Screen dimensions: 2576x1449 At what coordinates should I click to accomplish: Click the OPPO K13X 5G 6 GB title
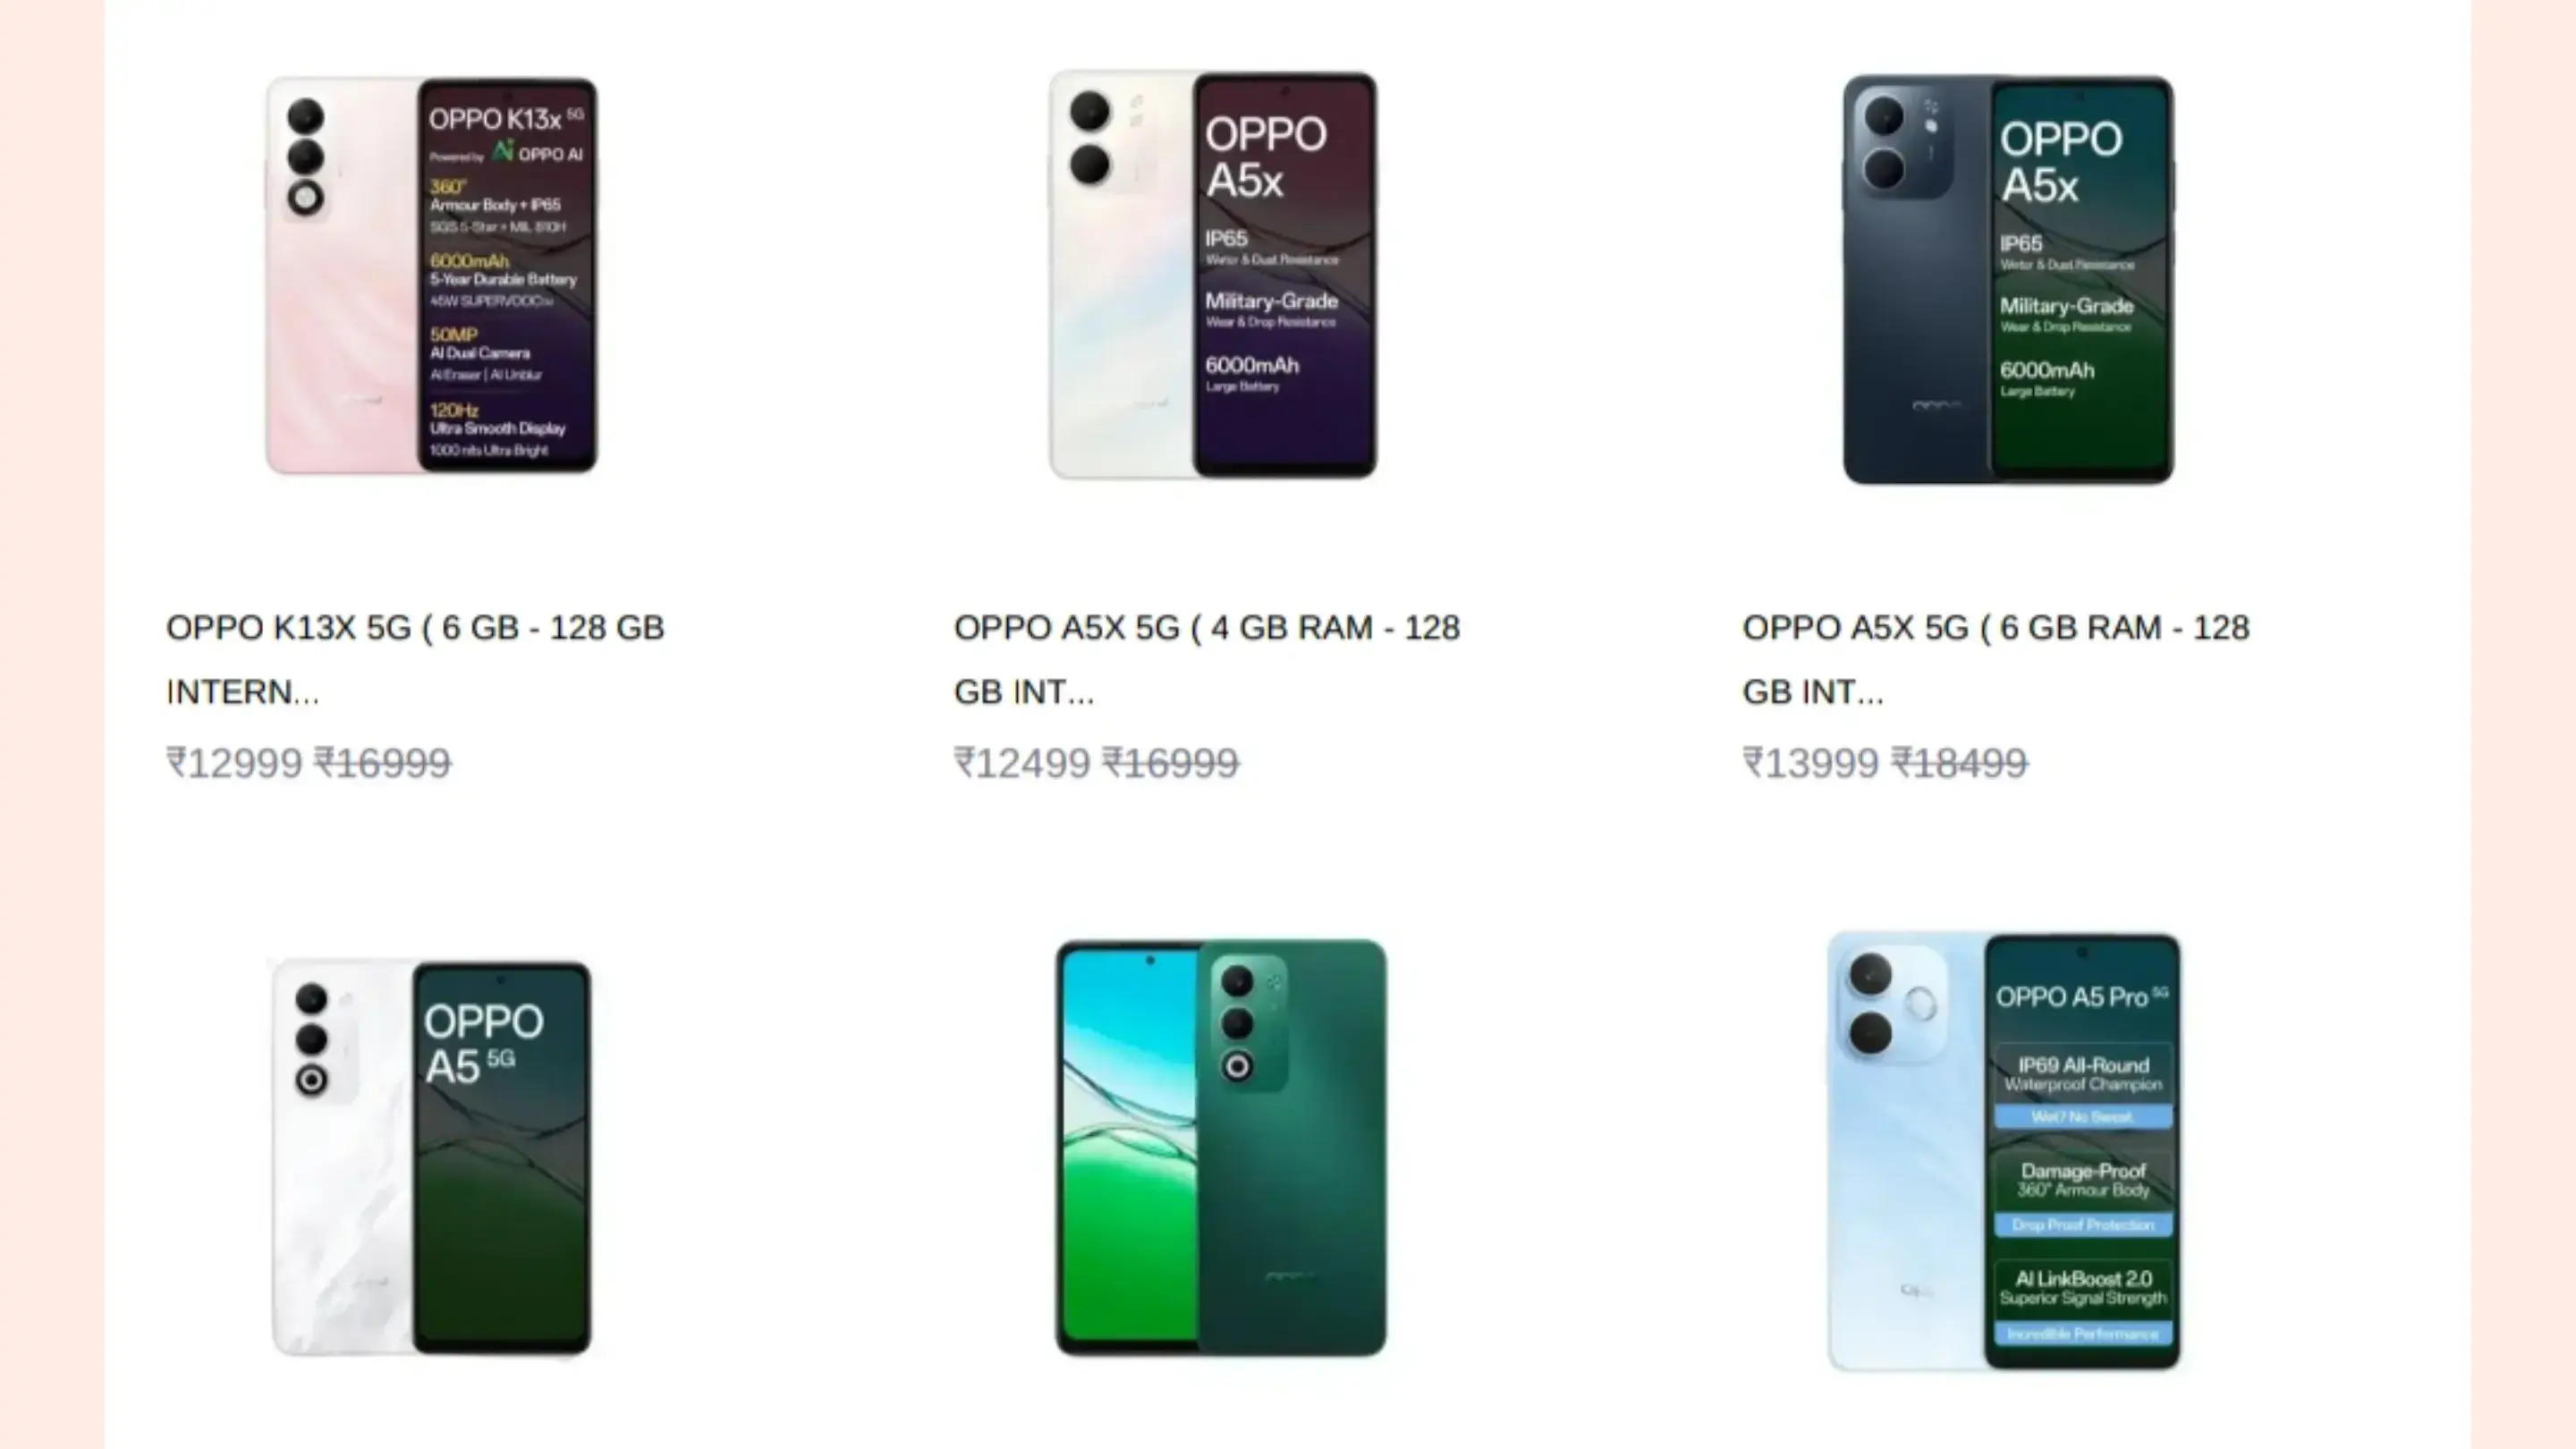click(415, 659)
